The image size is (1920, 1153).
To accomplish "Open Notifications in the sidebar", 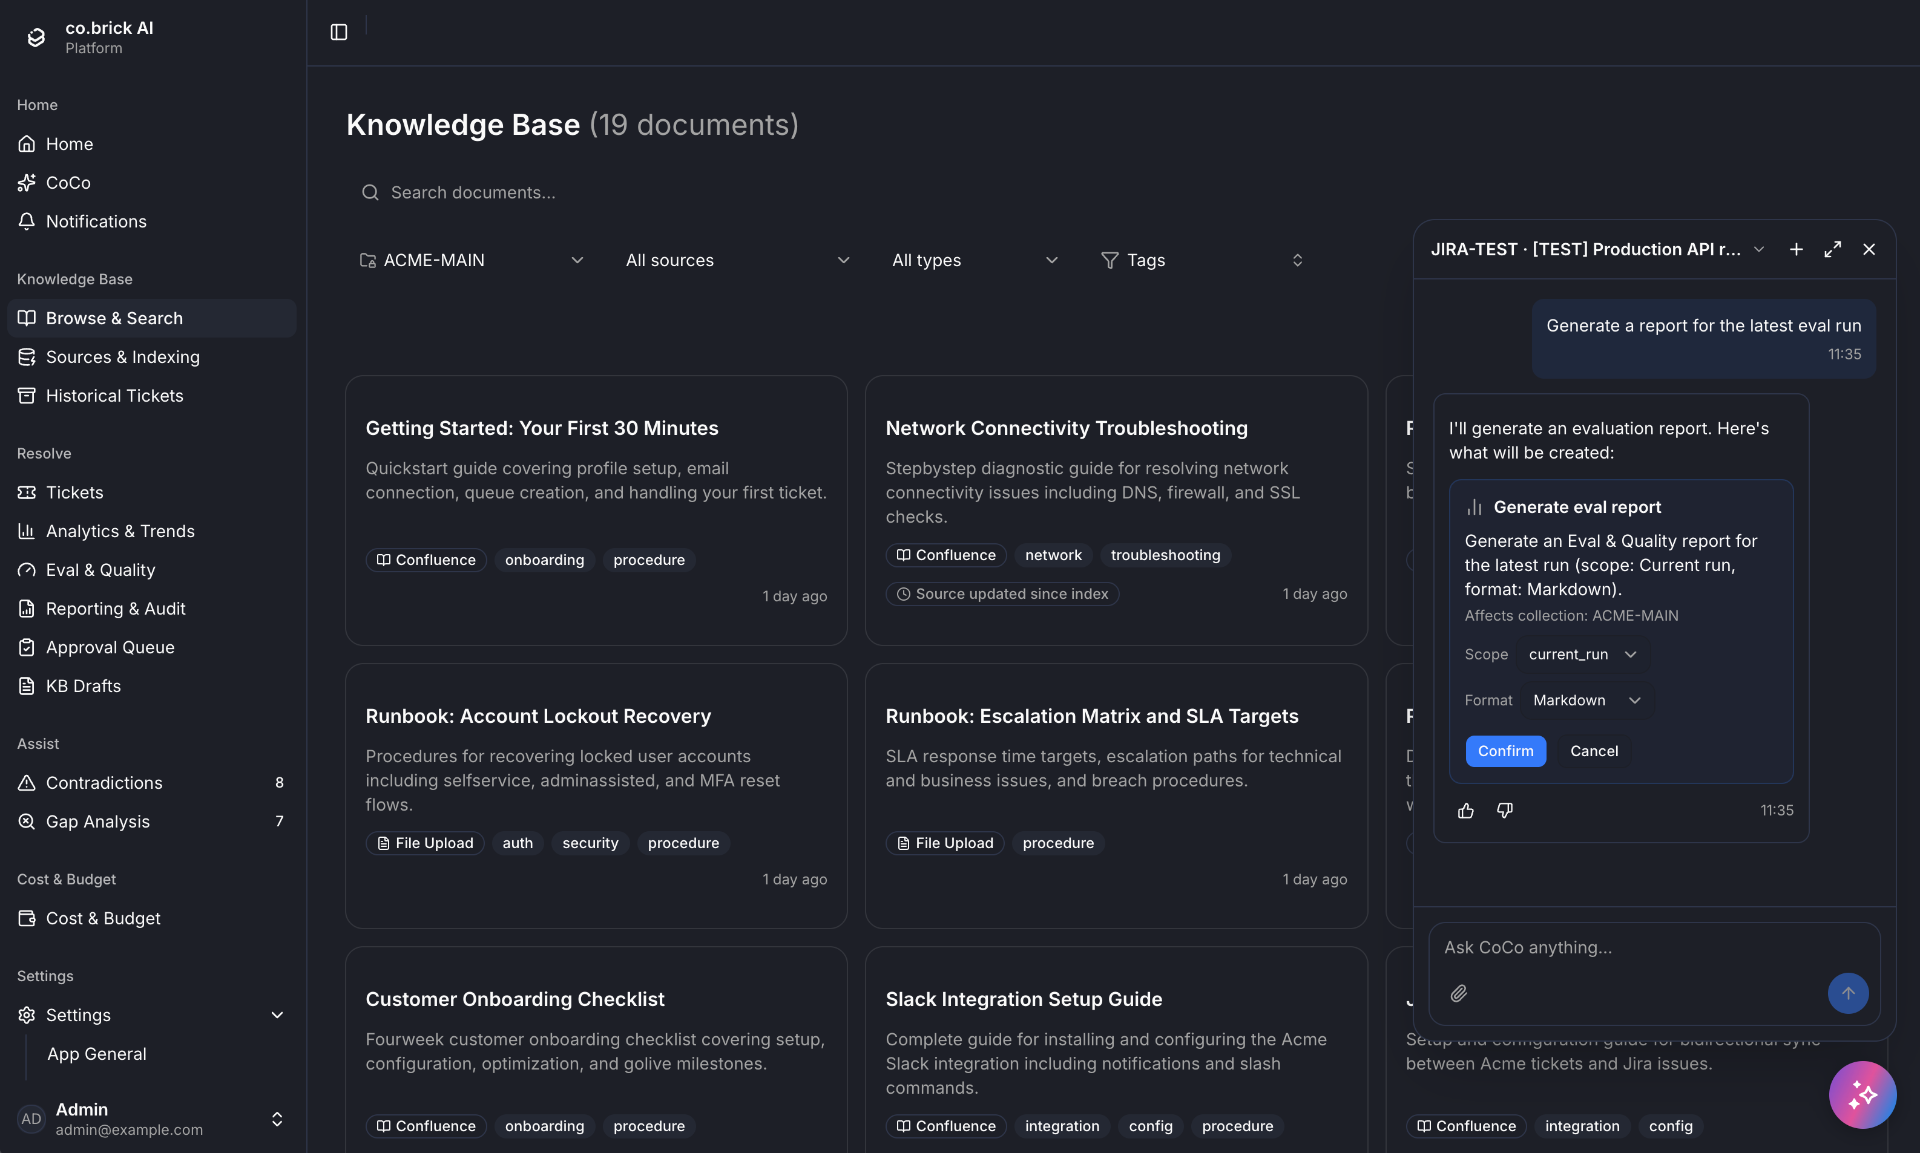I will 151,222.
